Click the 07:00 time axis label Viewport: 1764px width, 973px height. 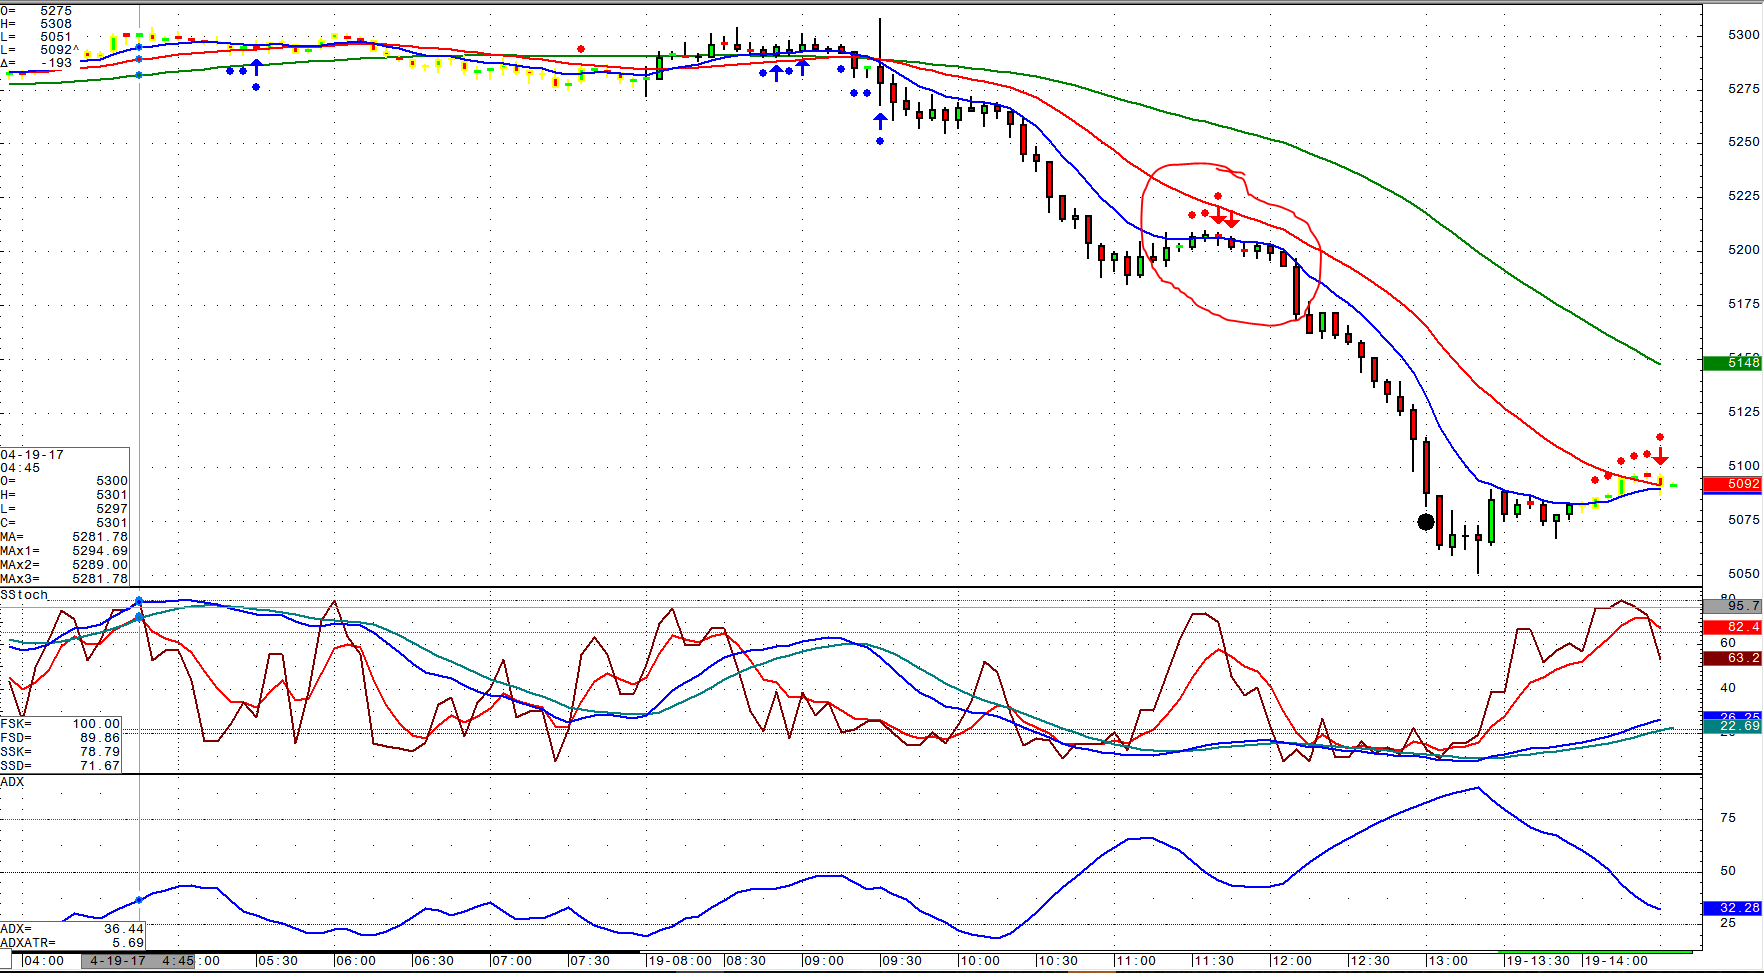tap(512, 961)
